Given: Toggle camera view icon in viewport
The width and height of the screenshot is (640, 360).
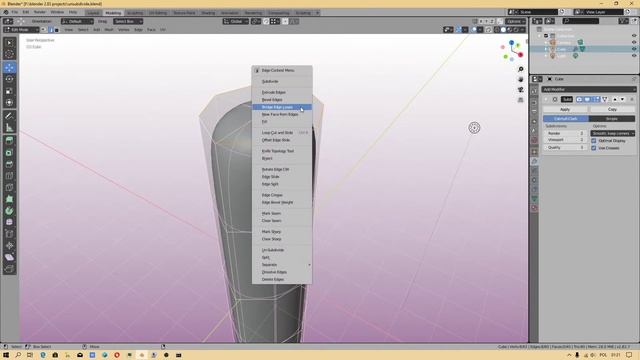Looking at the screenshot, I should click(x=520, y=90).
